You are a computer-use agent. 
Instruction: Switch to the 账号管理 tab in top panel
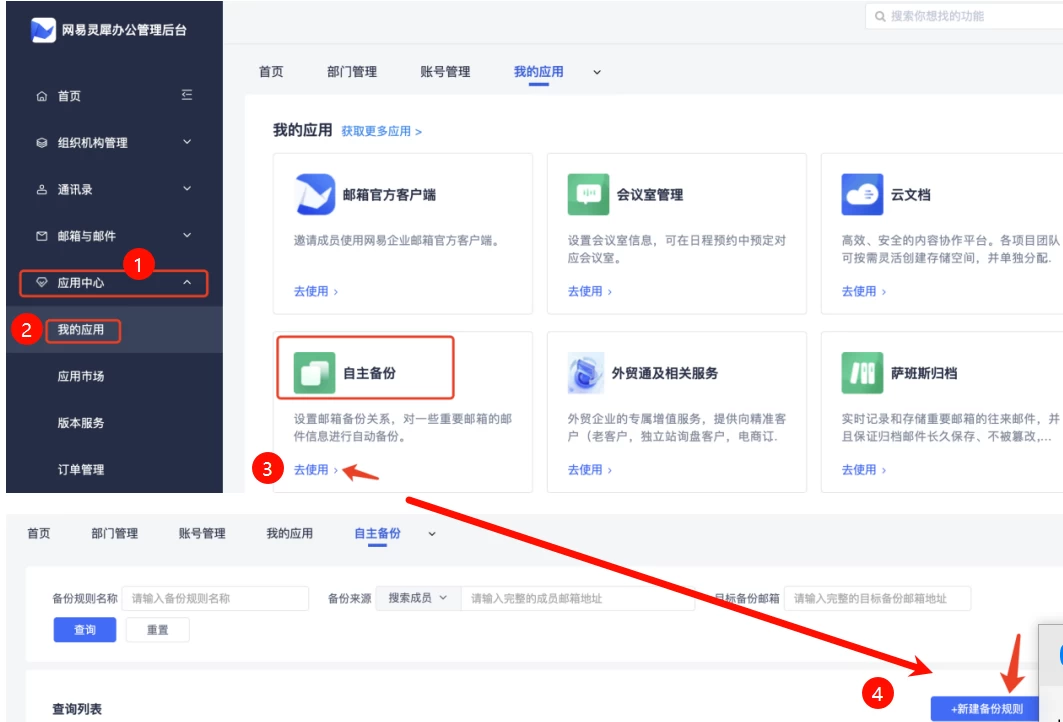(445, 72)
